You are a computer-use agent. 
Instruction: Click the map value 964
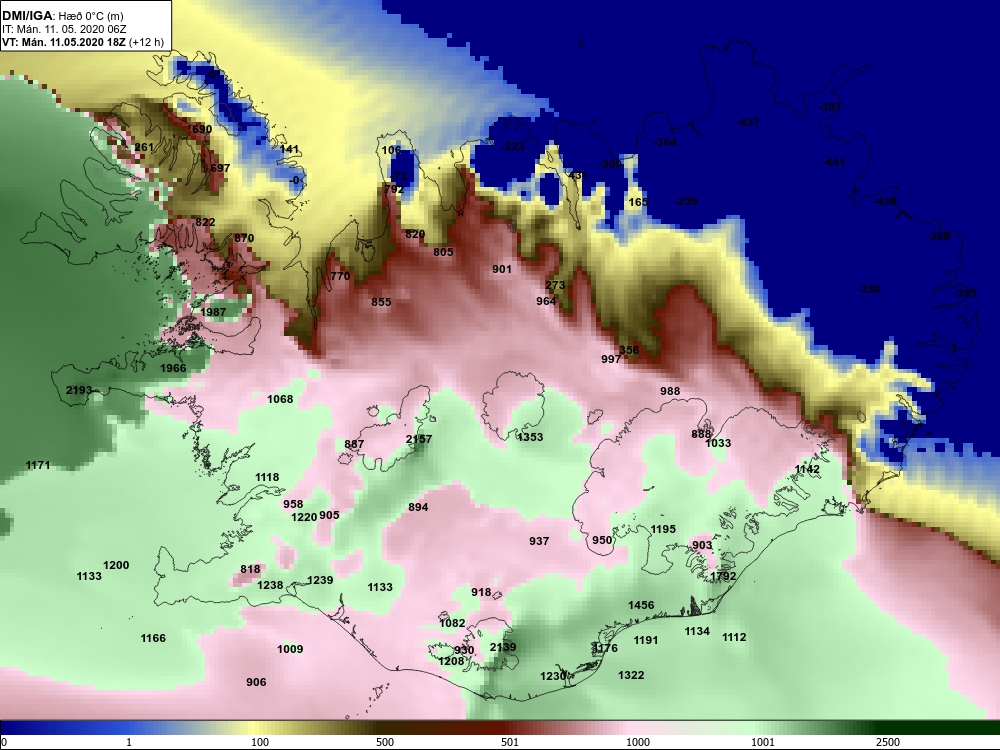(546, 301)
